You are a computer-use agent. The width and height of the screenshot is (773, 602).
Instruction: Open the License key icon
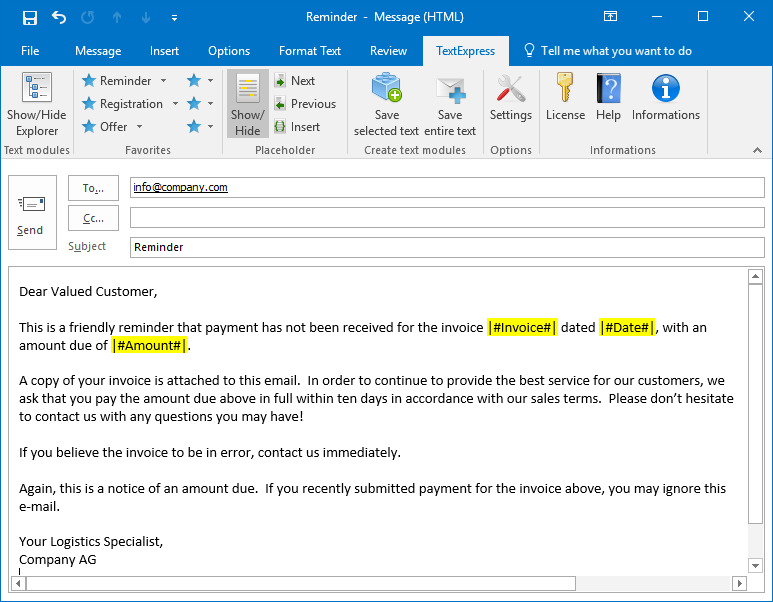click(565, 91)
